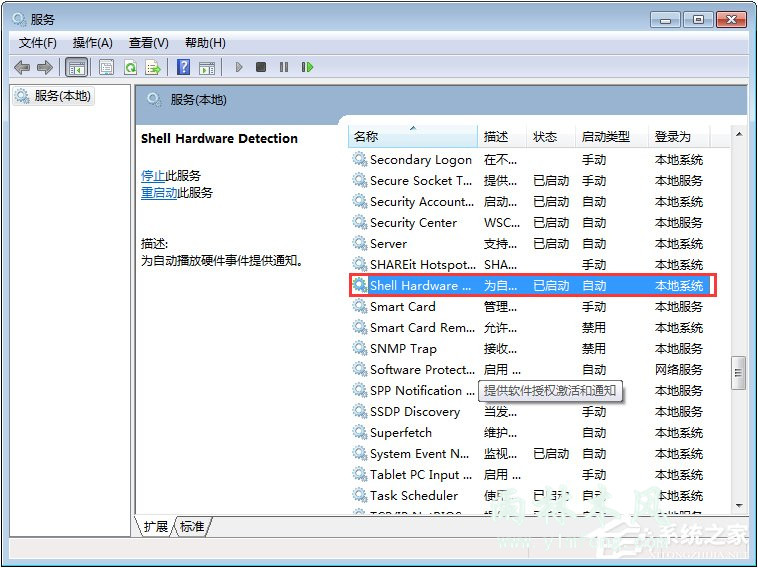This screenshot has width=758, height=568.
Task: Select the Security Account... service row
Action: [x=529, y=202]
